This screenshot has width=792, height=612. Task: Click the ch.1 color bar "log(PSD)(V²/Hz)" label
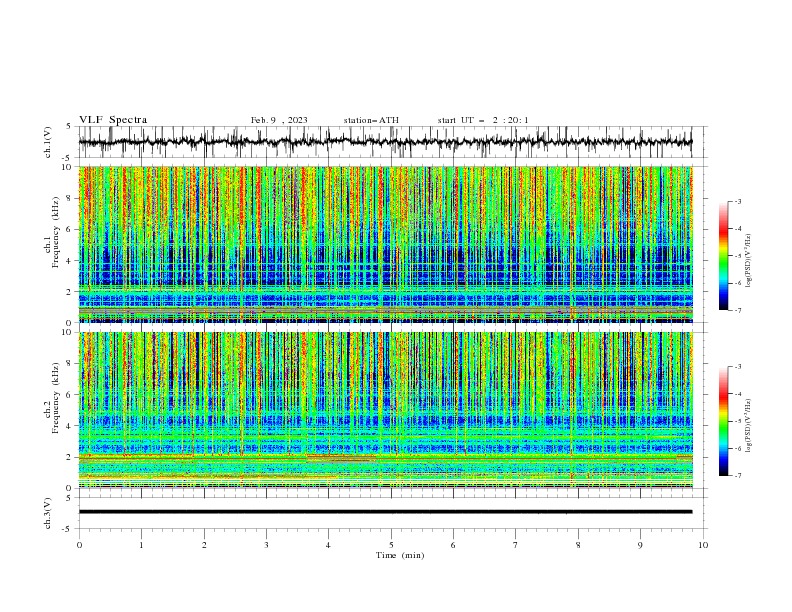point(749,261)
